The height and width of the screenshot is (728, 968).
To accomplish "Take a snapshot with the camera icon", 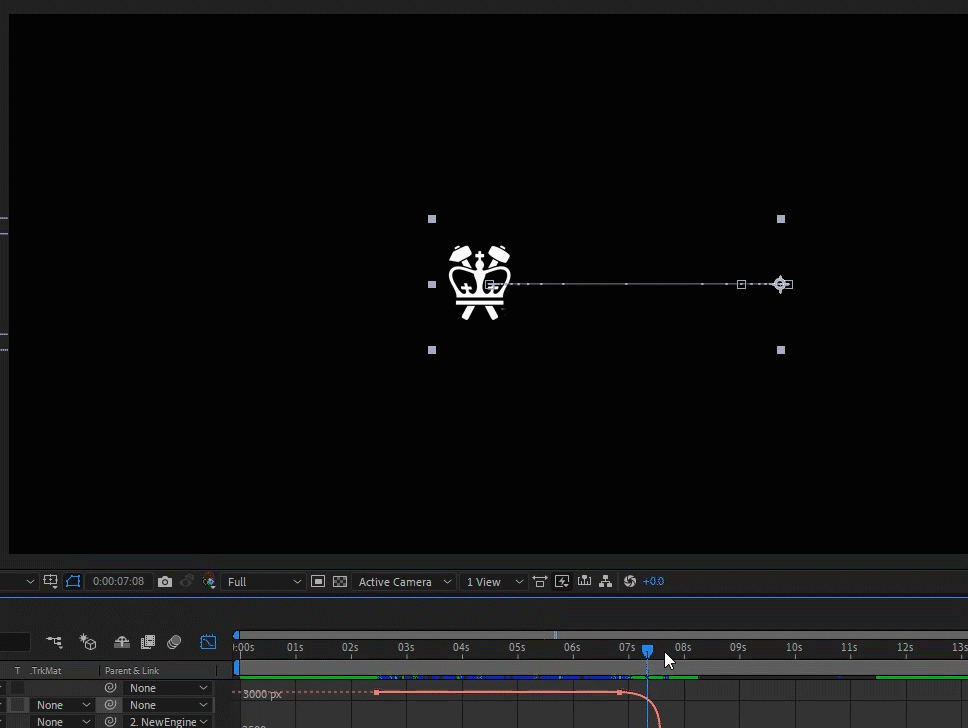I will pyautogui.click(x=165, y=582).
